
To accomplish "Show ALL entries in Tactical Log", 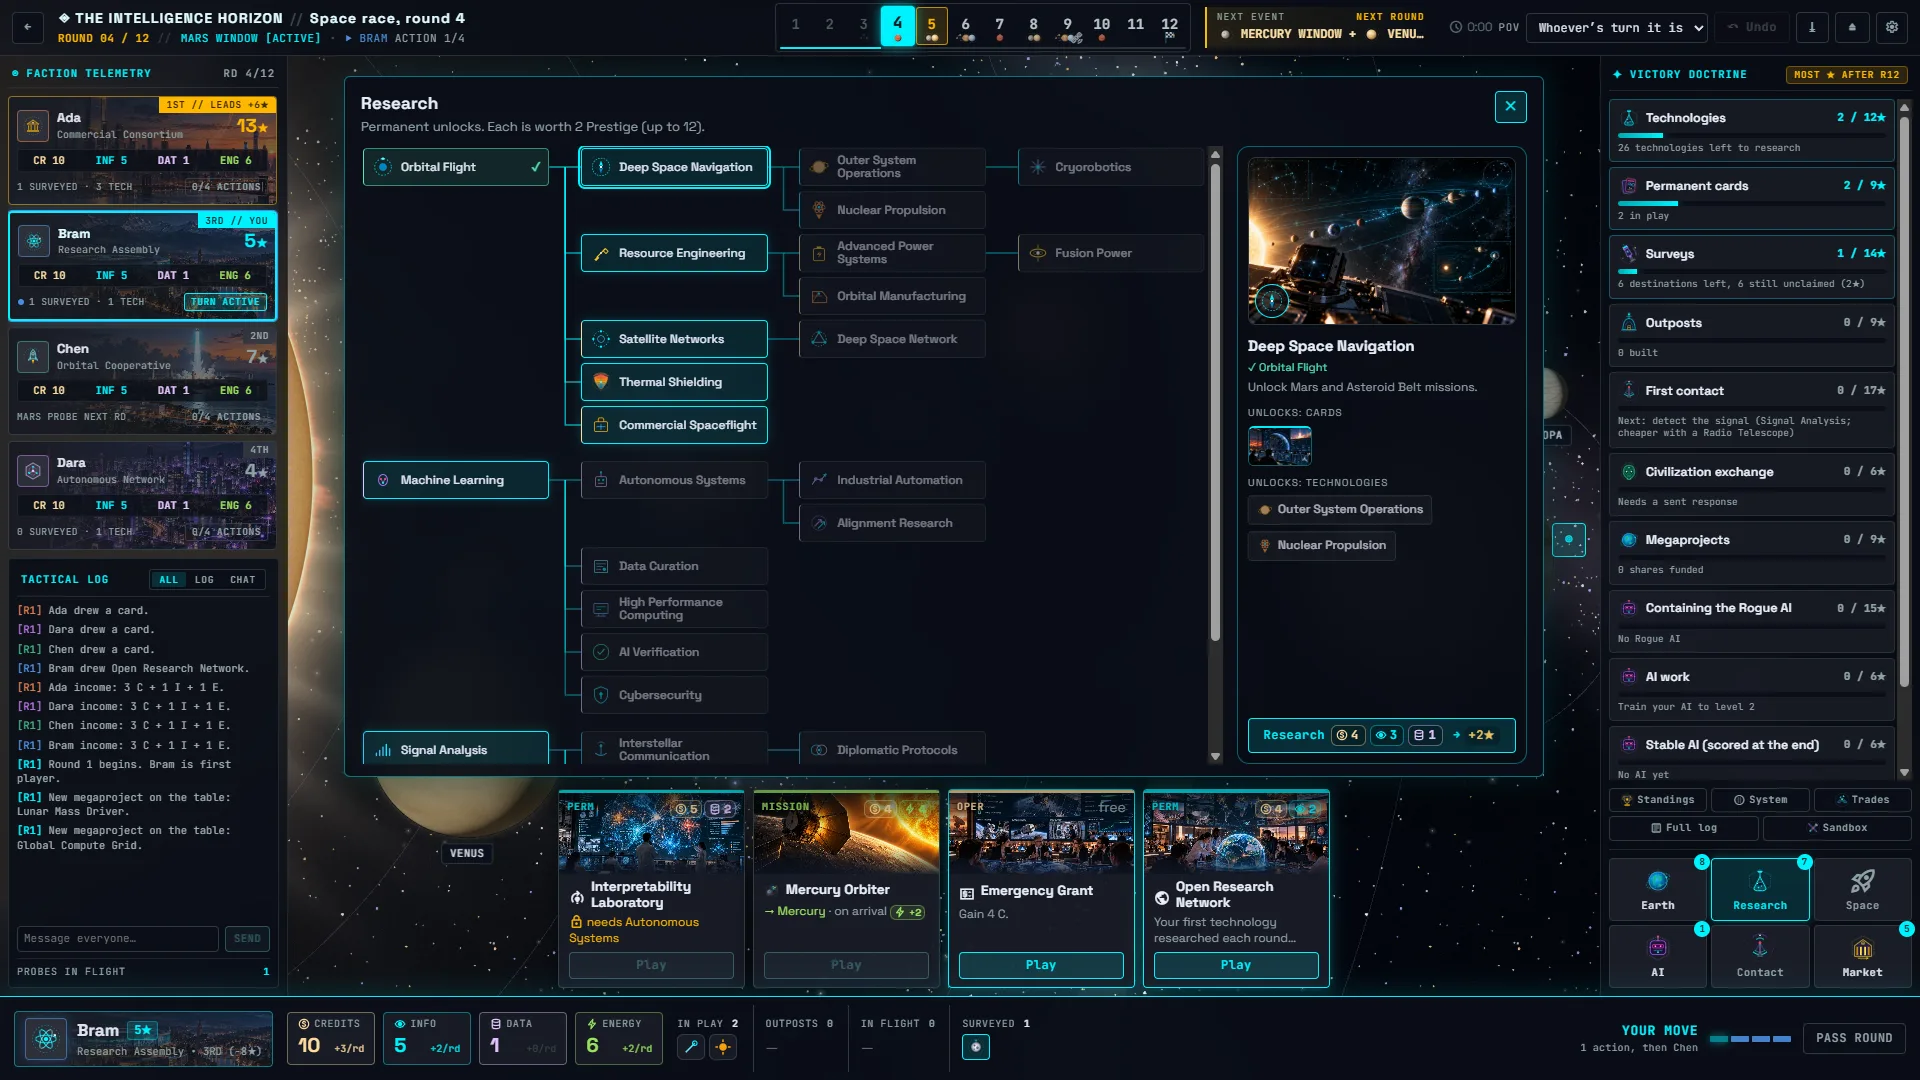I will pyautogui.click(x=168, y=580).
